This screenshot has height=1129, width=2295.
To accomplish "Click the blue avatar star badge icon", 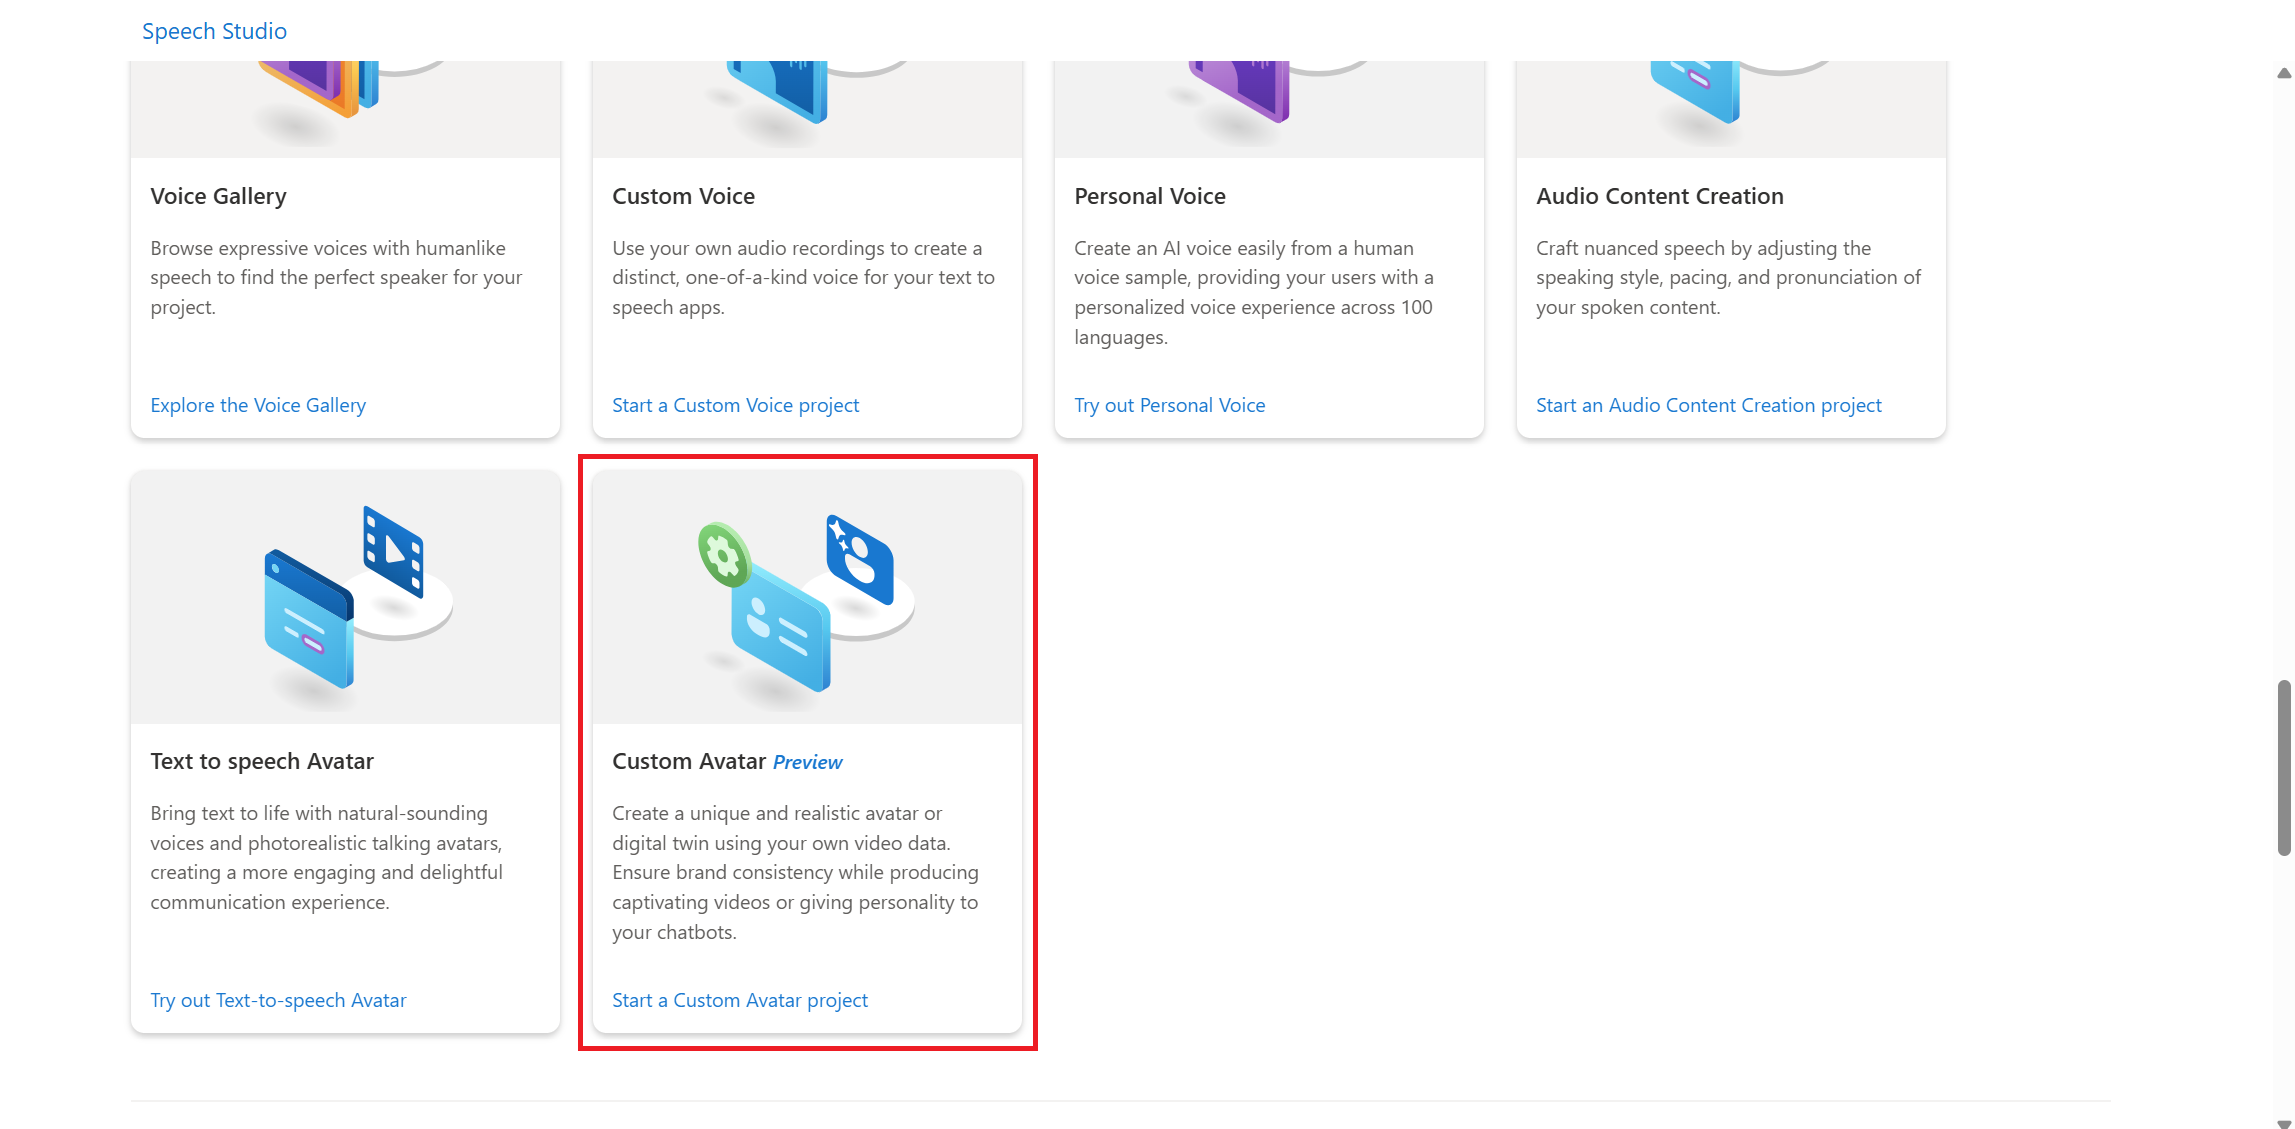I will pyautogui.click(x=859, y=559).
